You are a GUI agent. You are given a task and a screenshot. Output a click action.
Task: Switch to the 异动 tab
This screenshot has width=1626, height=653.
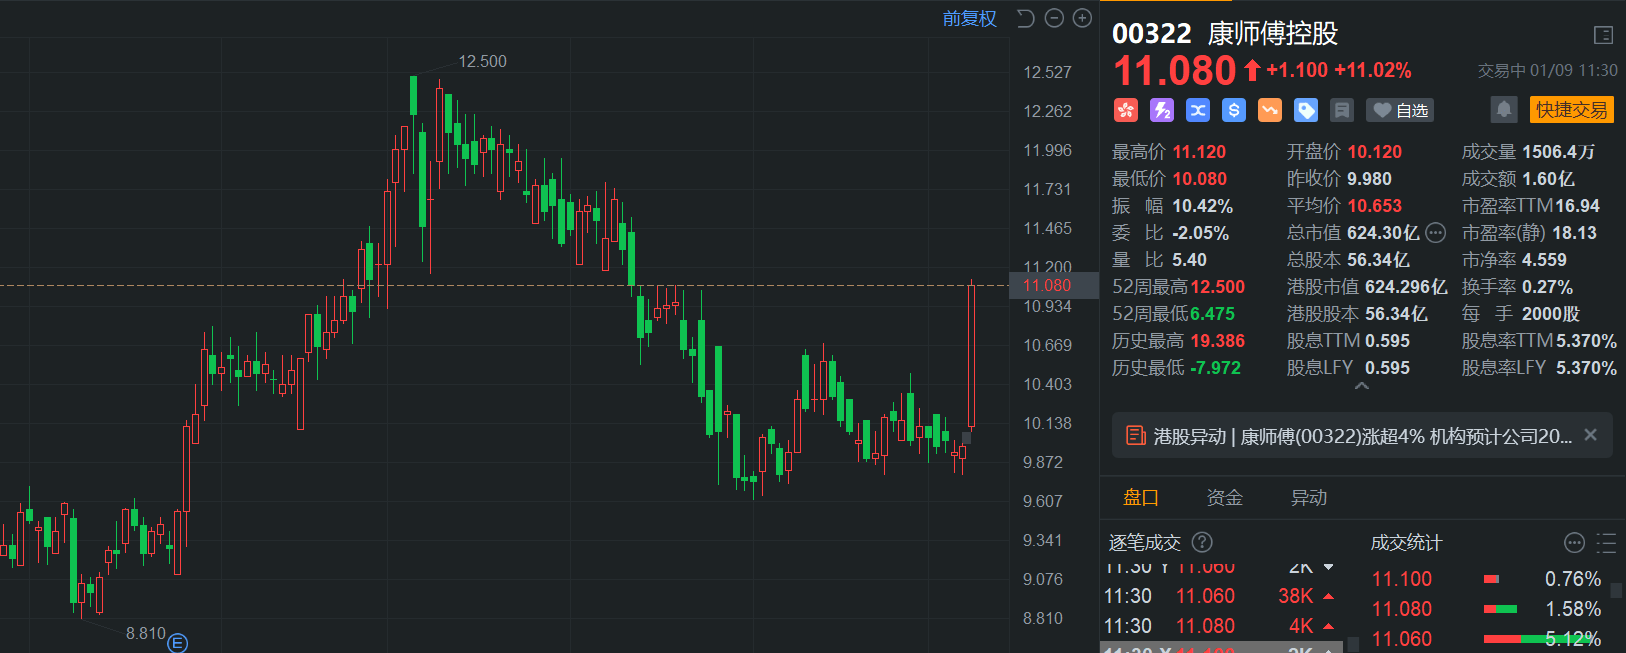[x=1309, y=498]
